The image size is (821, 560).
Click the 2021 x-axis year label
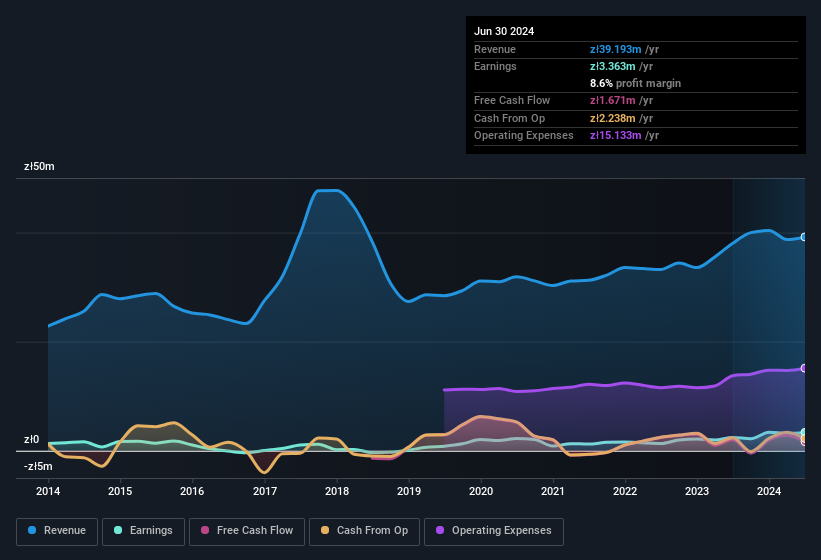553,491
